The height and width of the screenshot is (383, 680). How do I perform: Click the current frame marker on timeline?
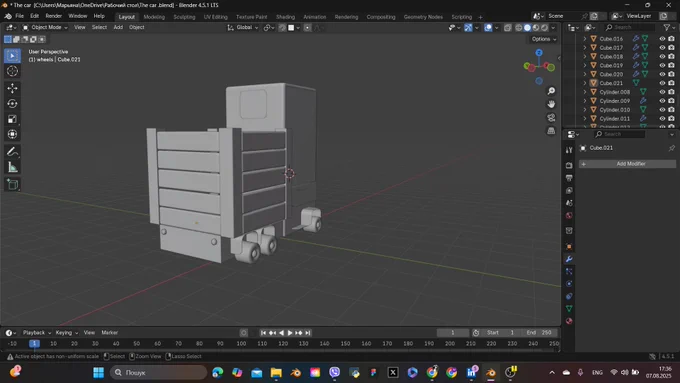[34, 344]
